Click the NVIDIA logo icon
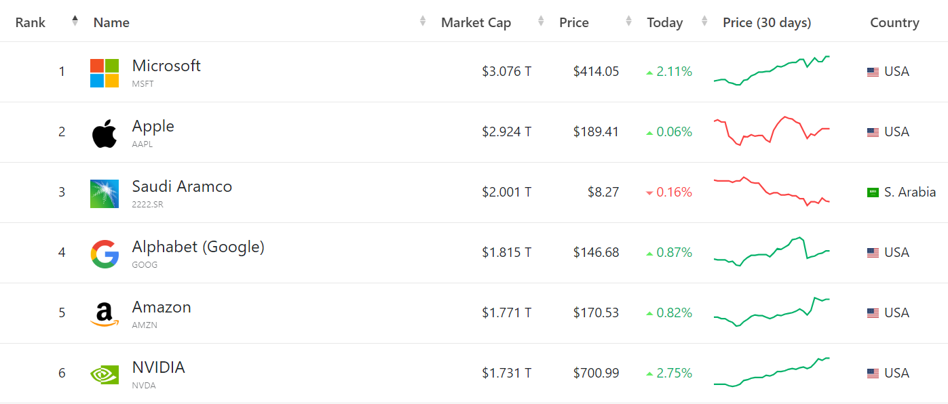This screenshot has height=404, width=948. pos(104,373)
